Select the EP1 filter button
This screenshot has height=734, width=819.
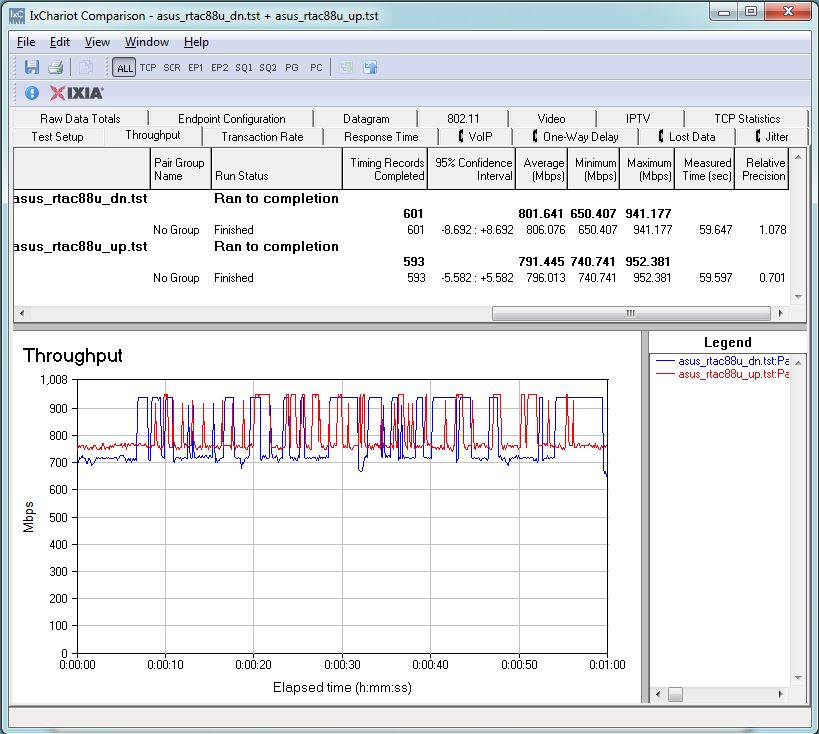[x=196, y=67]
